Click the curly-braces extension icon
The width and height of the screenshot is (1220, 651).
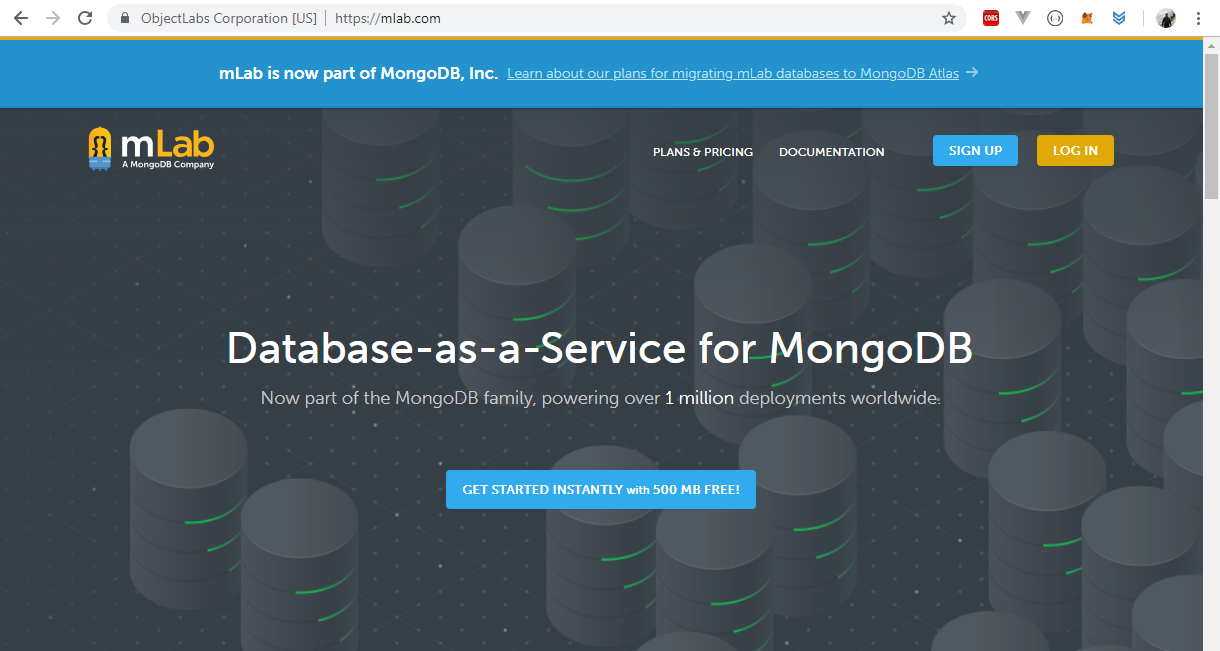click(x=1054, y=18)
